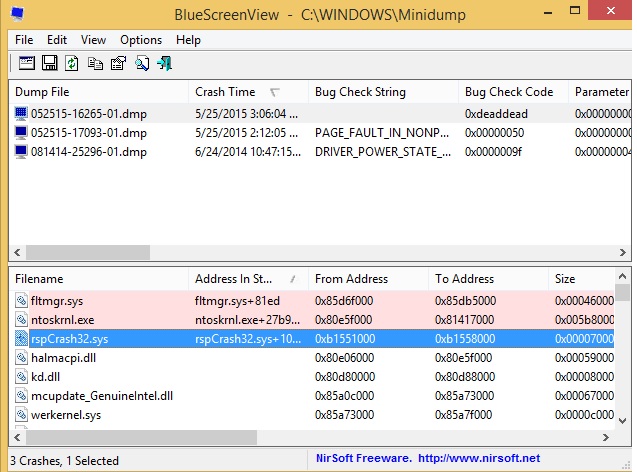Image resolution: width=637 pixels, height=472 pixels.
Task: Click the werkernel.sys file icon
Action: tap(22, 415)
